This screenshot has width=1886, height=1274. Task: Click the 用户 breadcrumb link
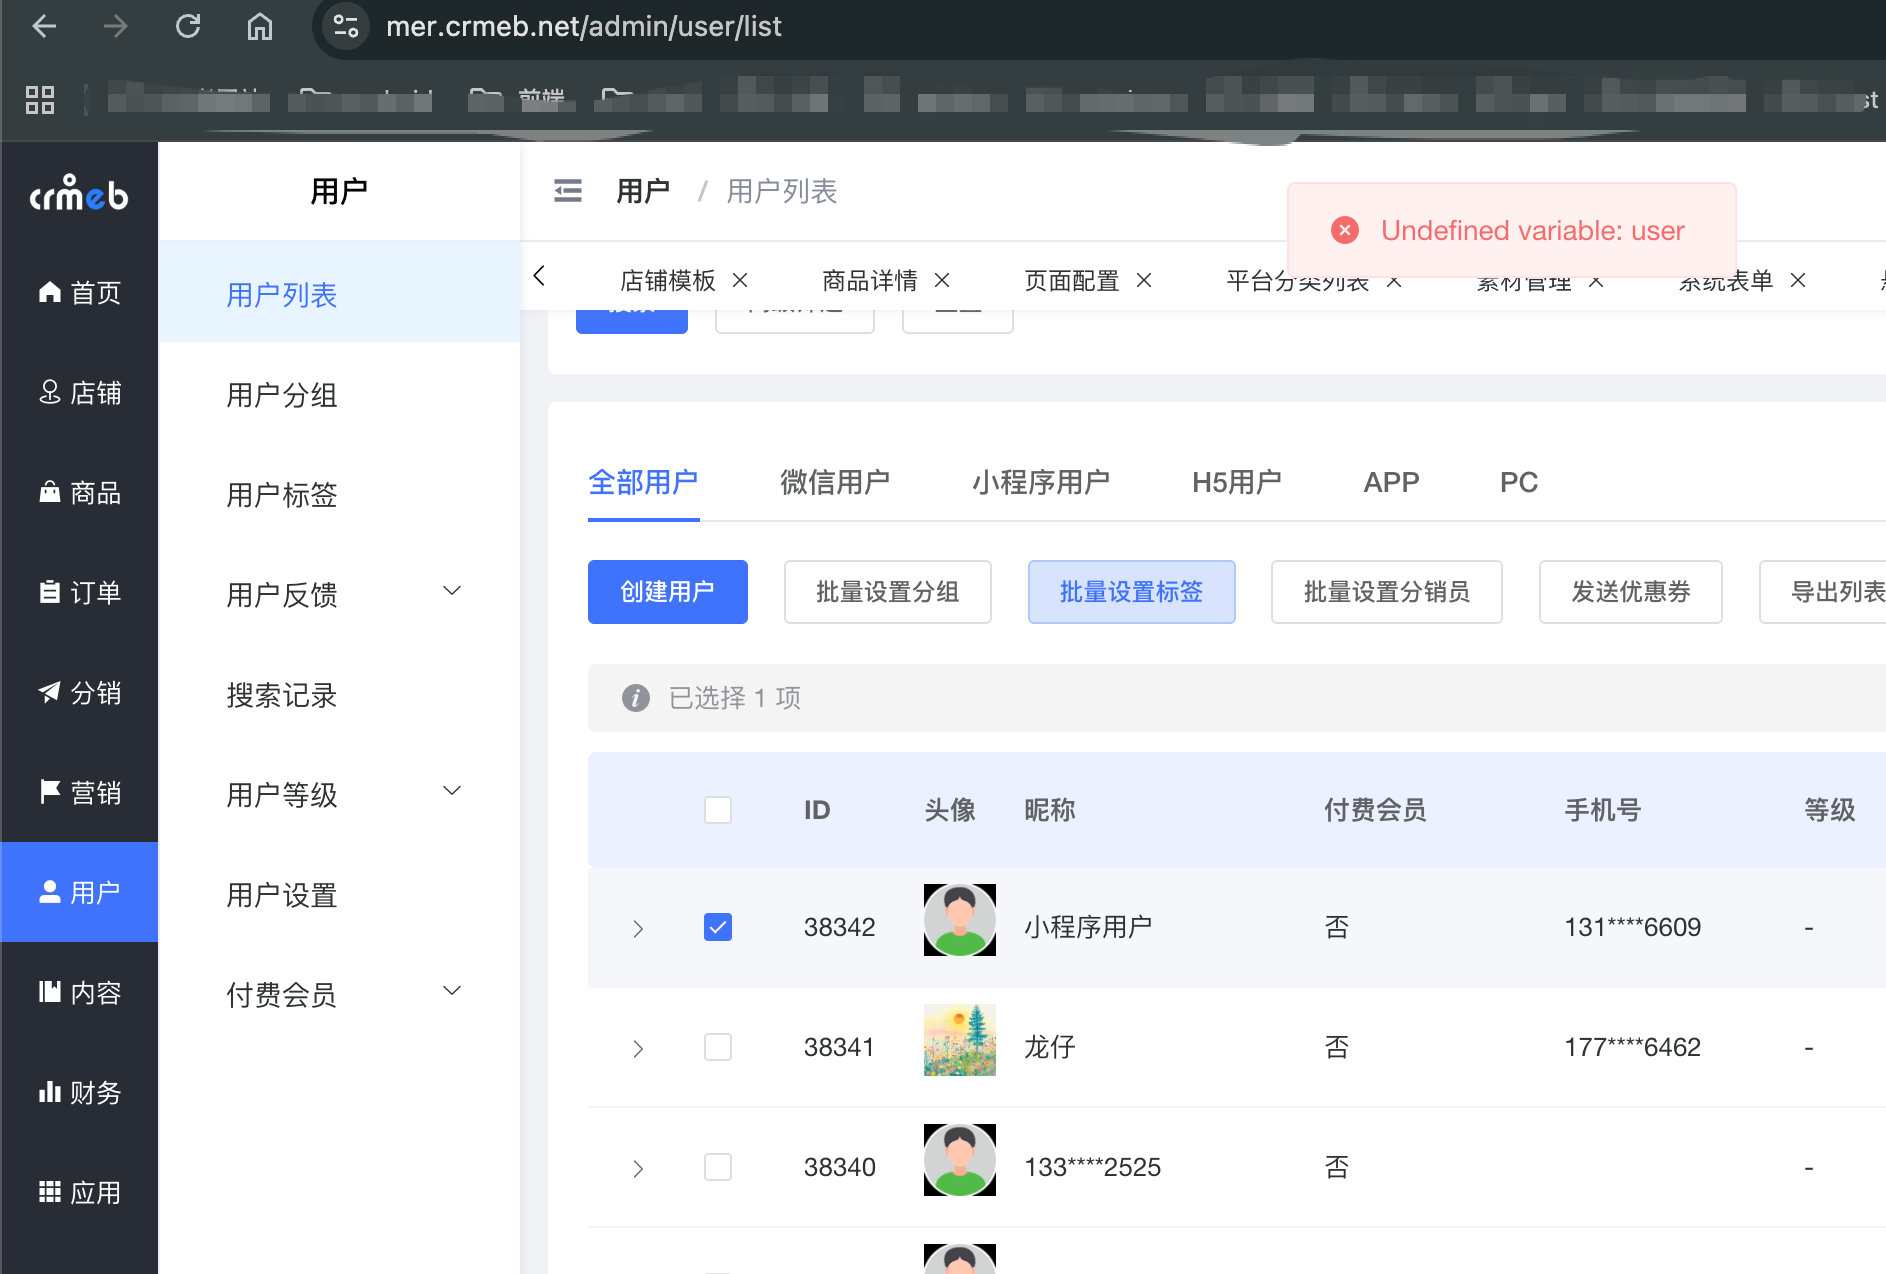tap(643, 190)
